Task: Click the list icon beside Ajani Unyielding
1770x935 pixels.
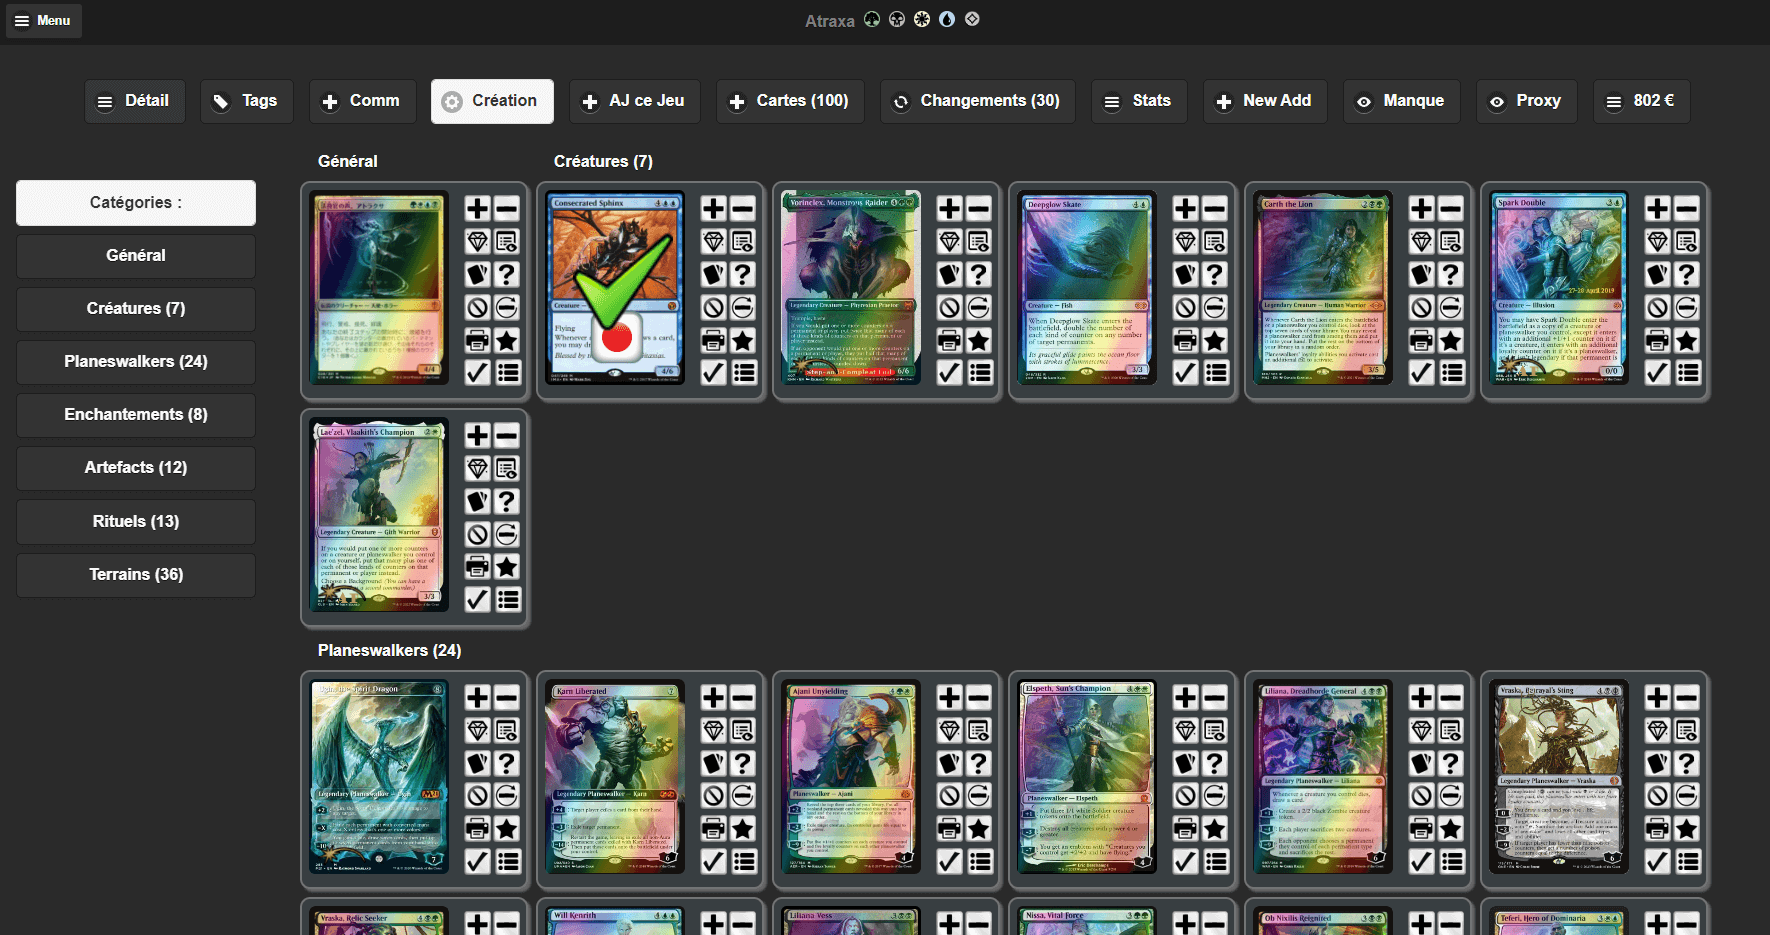Action: (979, 861)
